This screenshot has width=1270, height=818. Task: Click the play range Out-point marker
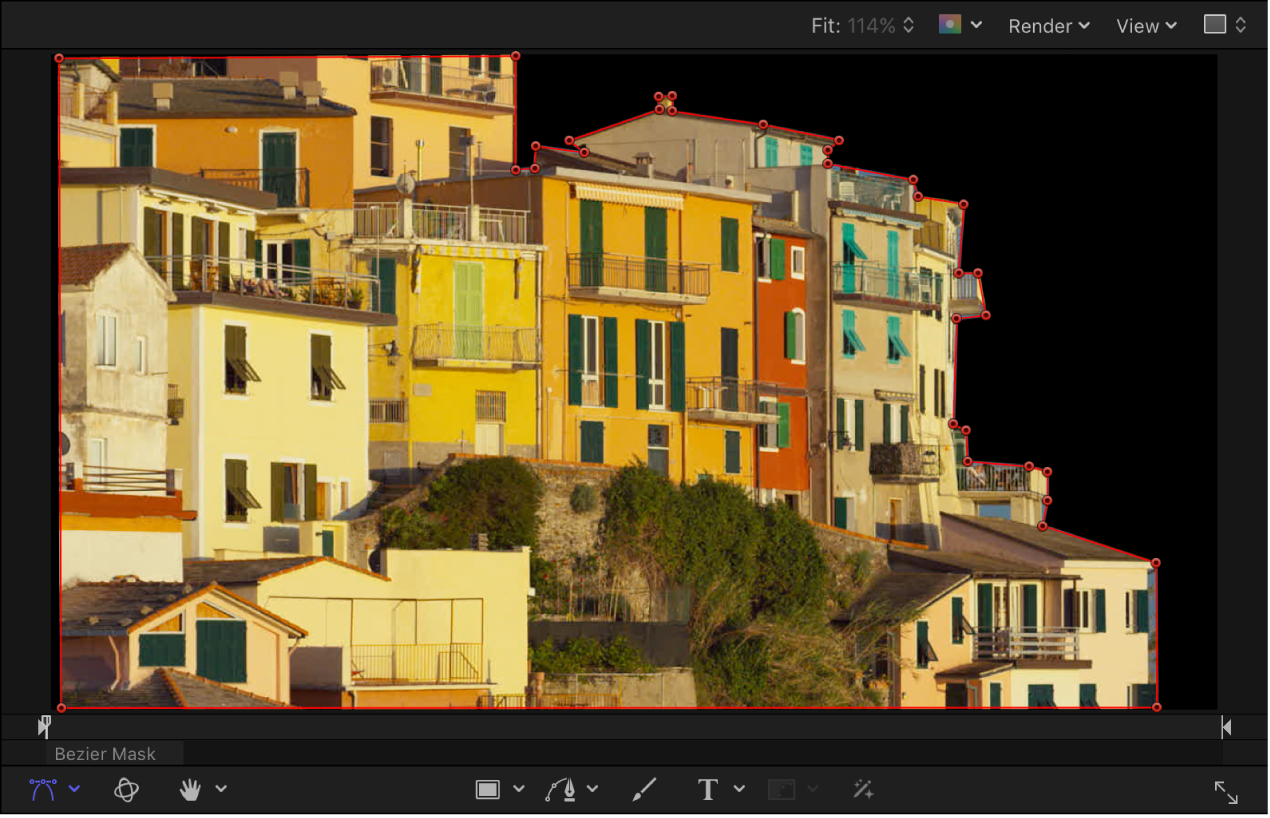point(1226,727)
